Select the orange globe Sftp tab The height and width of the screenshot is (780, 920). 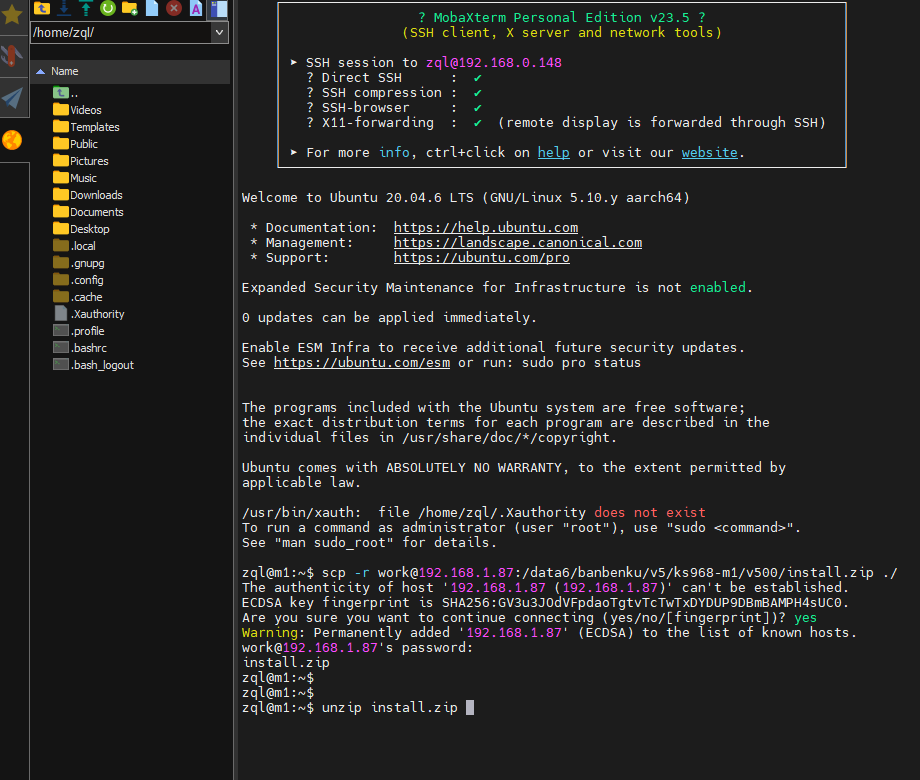click(12, 140)
